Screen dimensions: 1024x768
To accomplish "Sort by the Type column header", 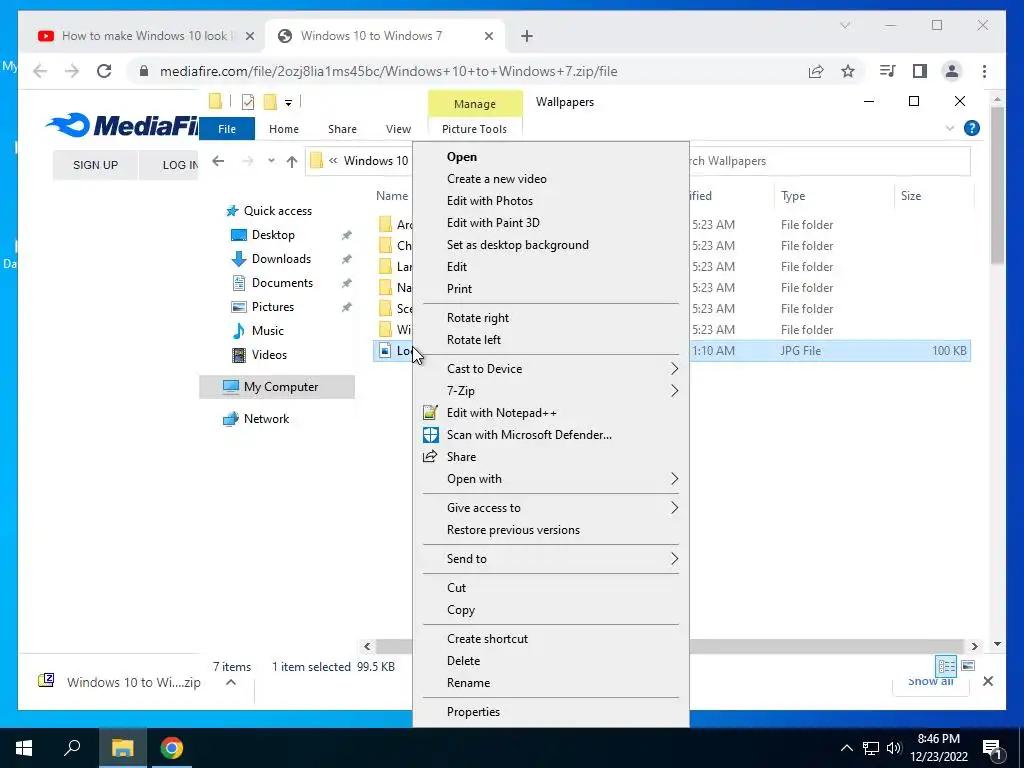I will tap(793, 196).
